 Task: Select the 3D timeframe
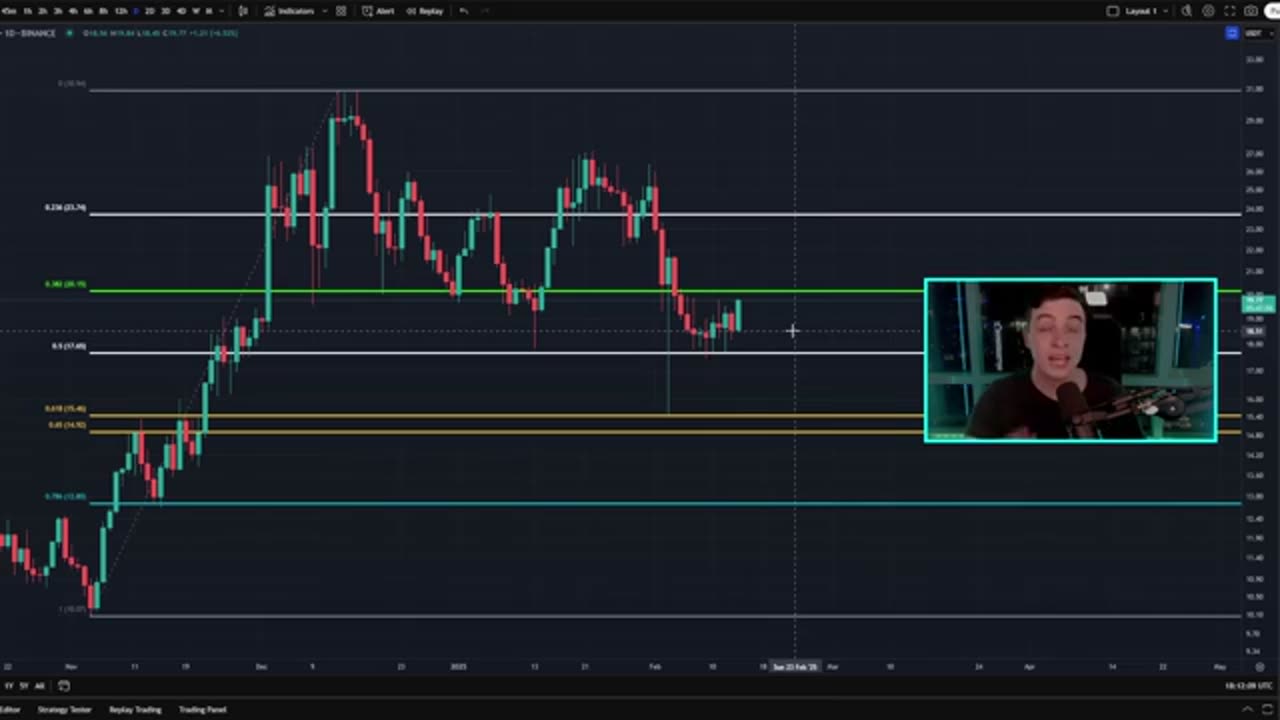(x=165, y=11)
